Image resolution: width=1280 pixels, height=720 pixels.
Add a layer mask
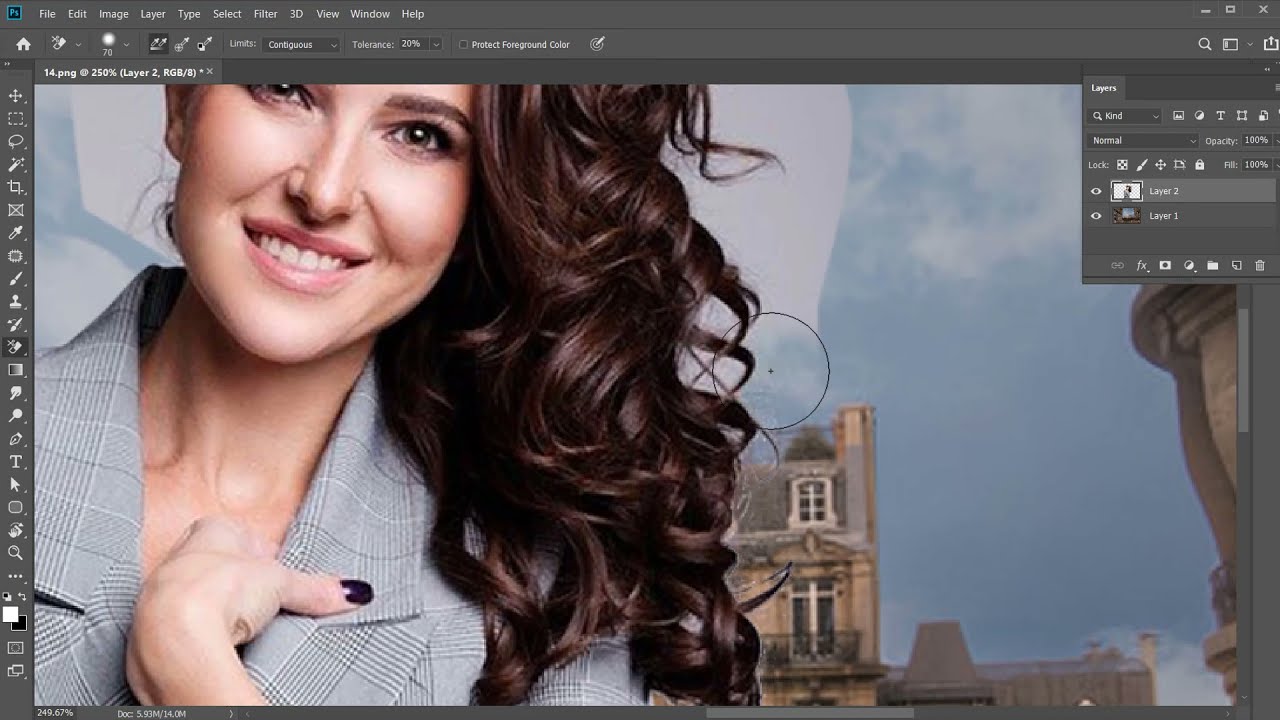click(1165, 266)
